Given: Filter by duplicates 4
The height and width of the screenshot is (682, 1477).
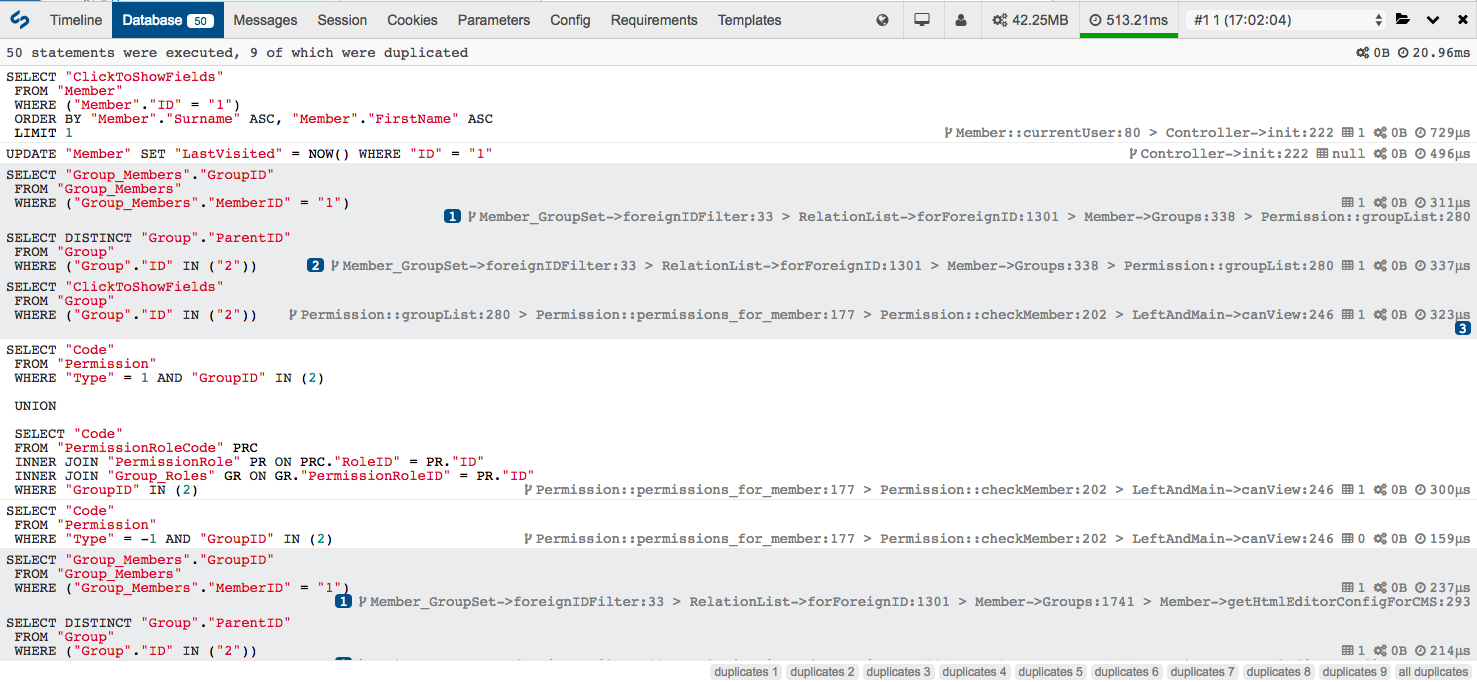Looking at the screenshot, I should 974,672.
